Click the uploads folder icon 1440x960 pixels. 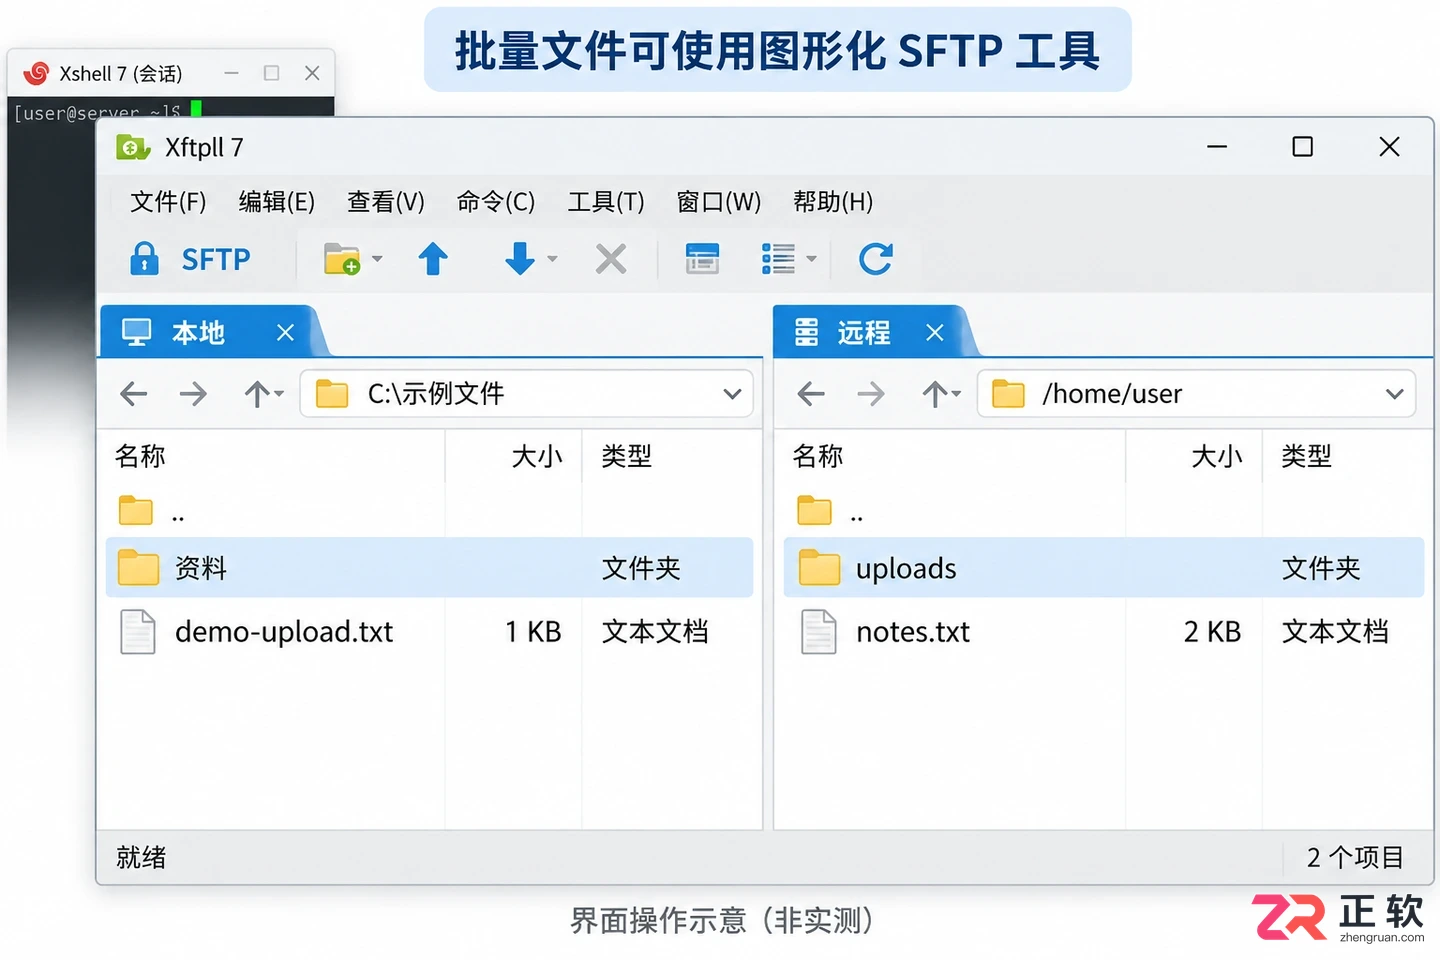point(819,567)
